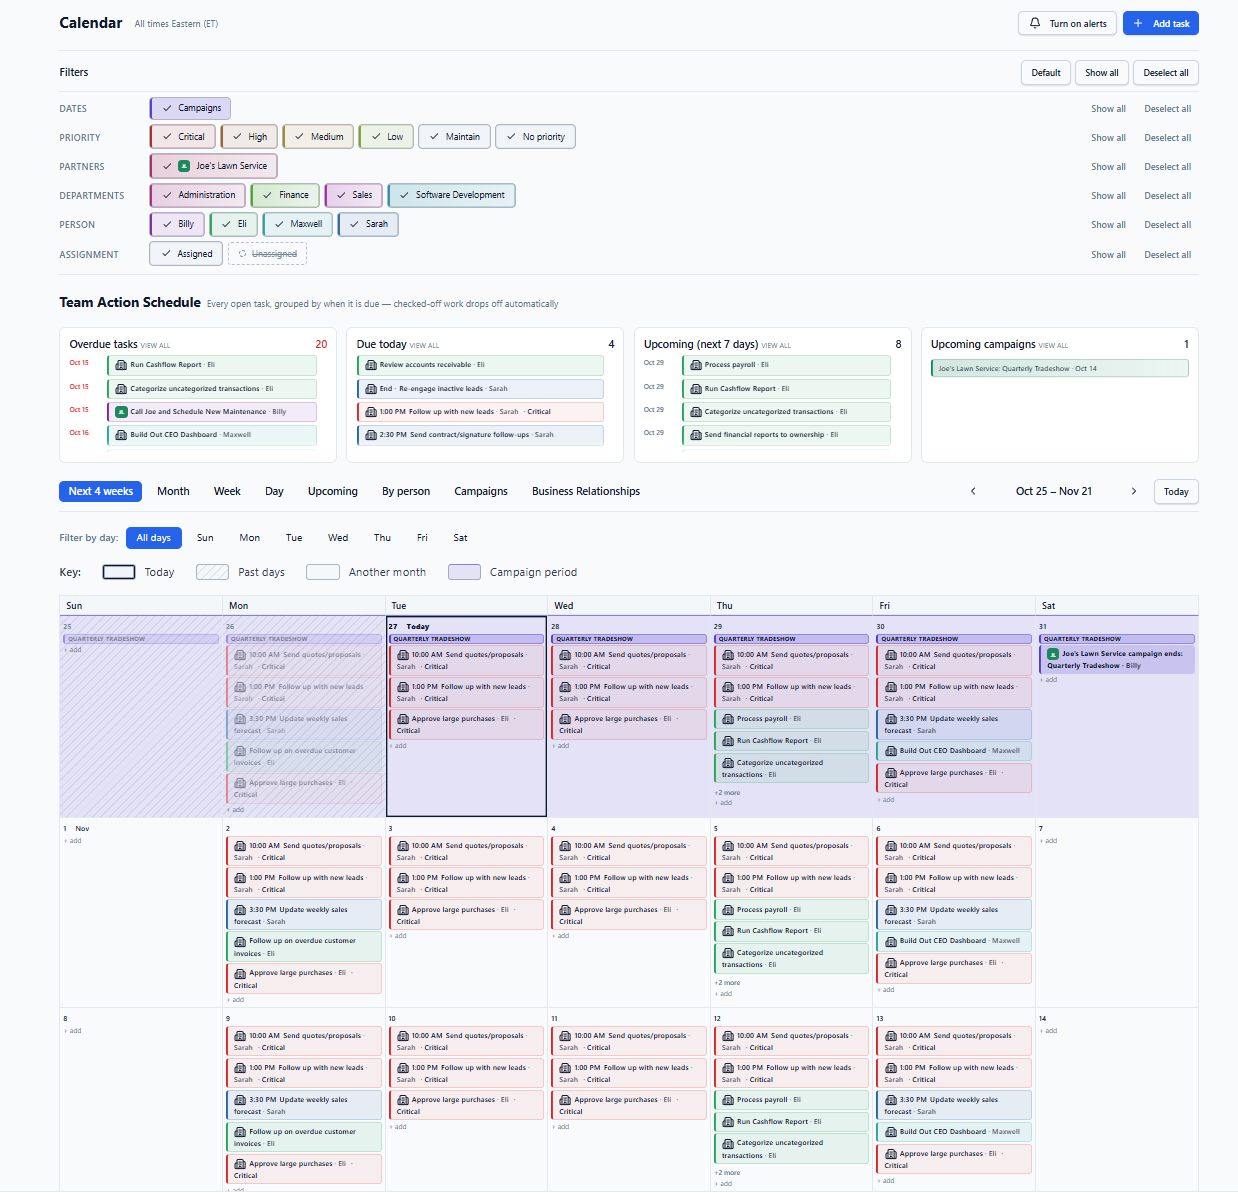Click icon on Monday 2 Follow up on overdue invoices
This screenshot has width=1238, height=1194.
pyautogui.click(x=240, y=941)
